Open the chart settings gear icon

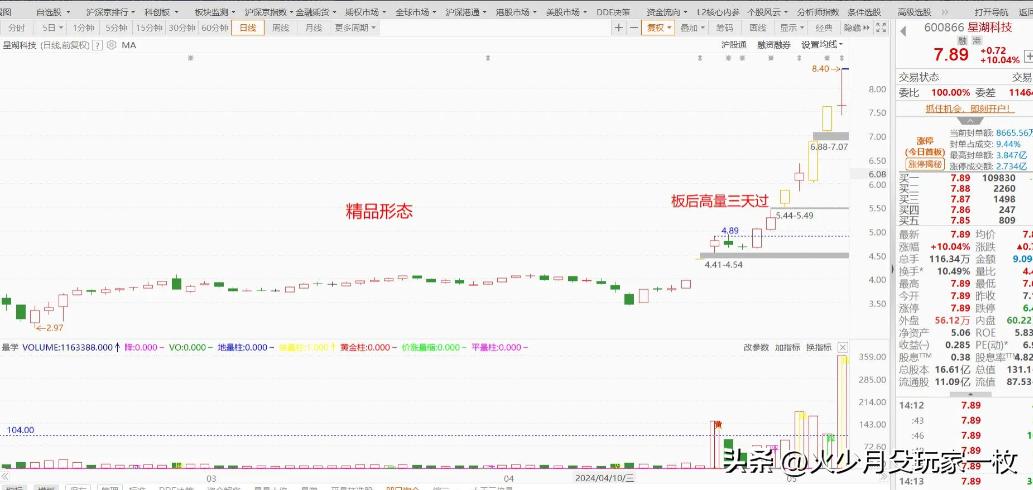111,45
